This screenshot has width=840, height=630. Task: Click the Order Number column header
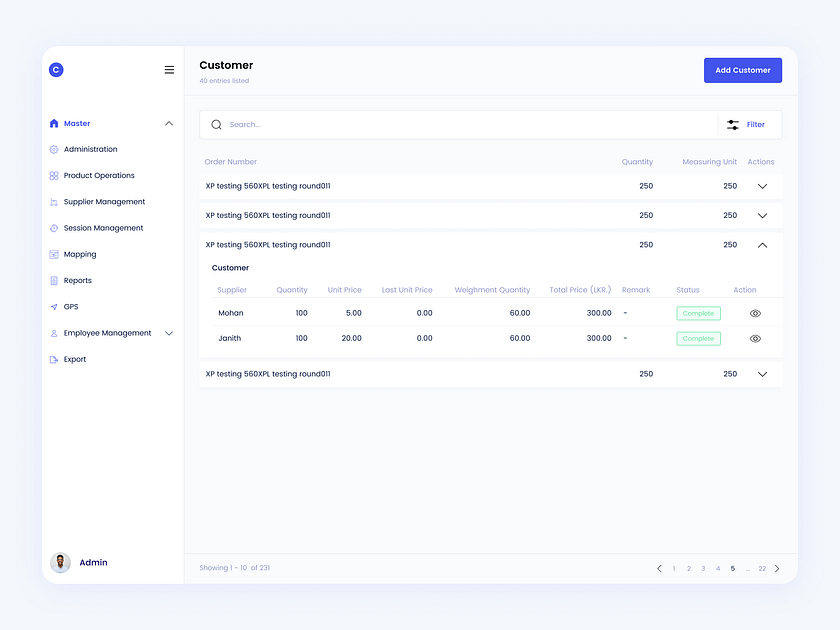click(230, 162)
